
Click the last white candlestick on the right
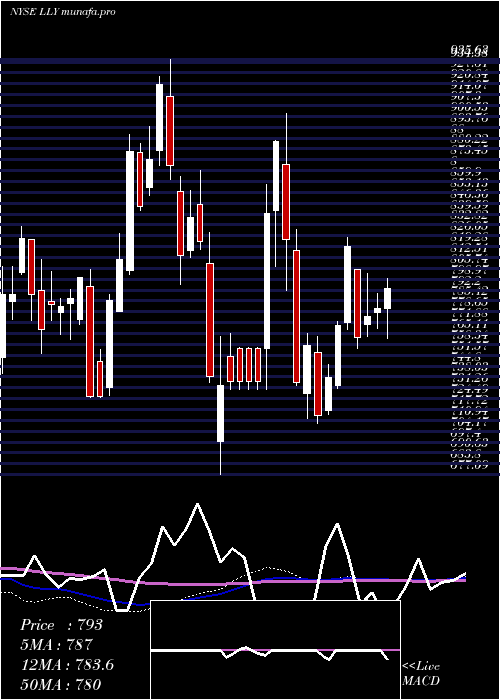coord(387,299)
